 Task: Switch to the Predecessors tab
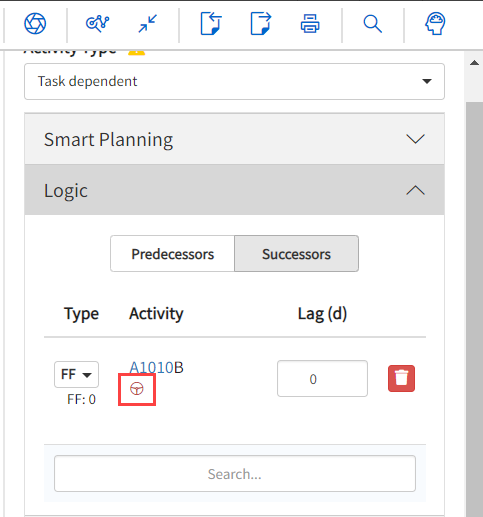click(172, 254)
